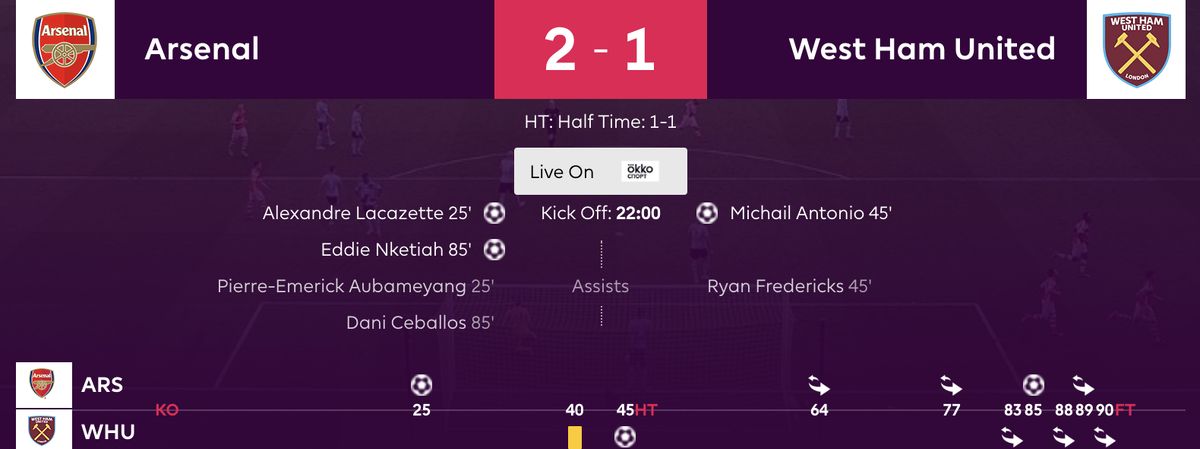Click the Live On Okko Sport button
This screenshot has height=449, width=1200.
(600, 171)
